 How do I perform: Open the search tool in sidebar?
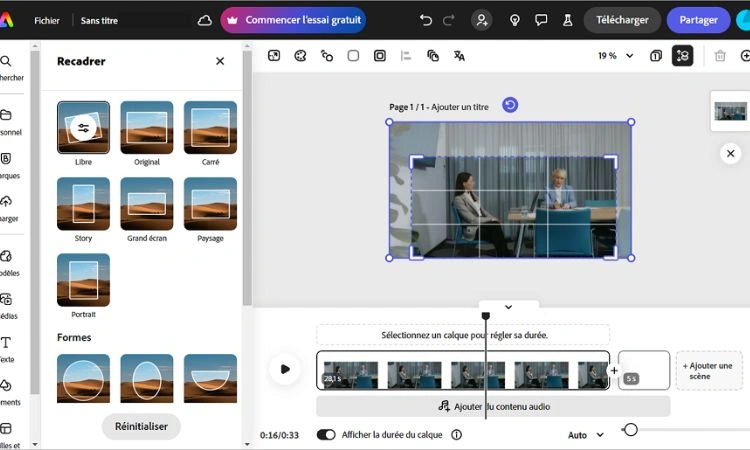(x=6, y=61)
